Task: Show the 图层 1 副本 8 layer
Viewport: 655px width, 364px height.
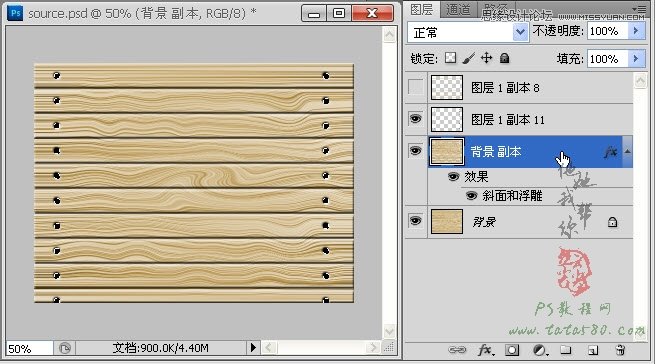Action: pyautogui.click(x=416, y=87)
